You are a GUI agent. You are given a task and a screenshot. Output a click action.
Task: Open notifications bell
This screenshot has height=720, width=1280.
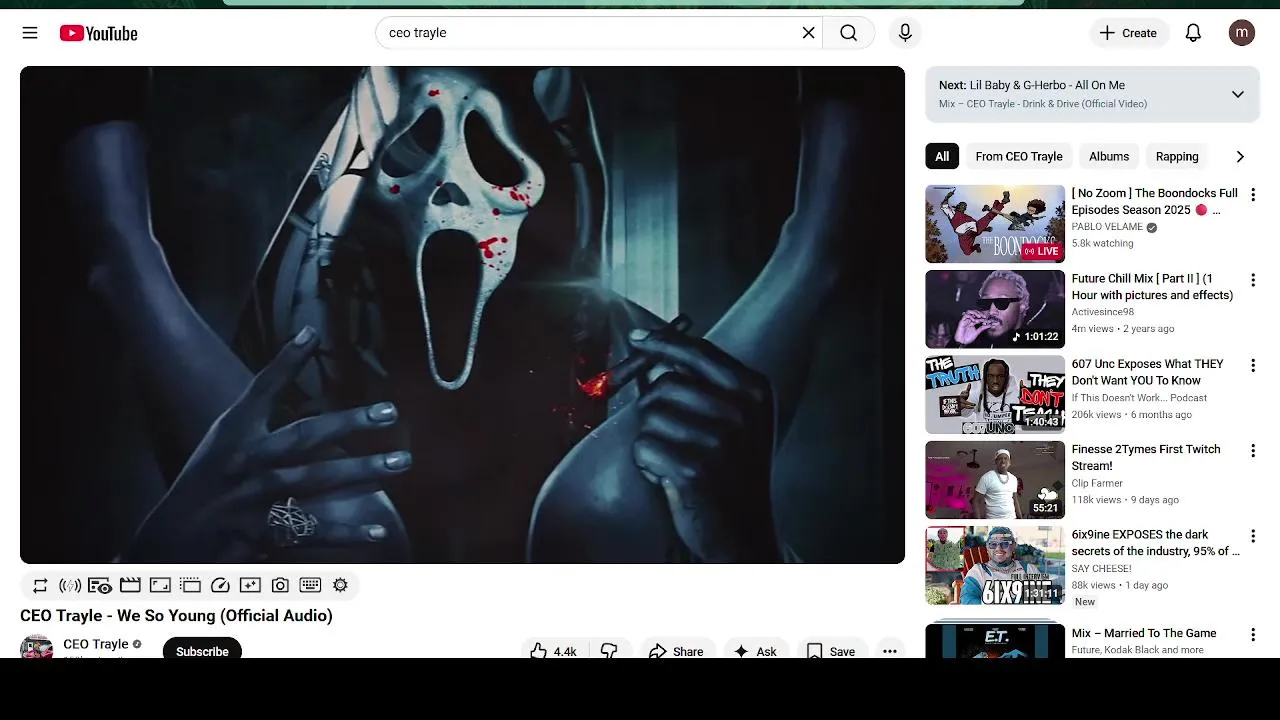[x=1193, y=33]
